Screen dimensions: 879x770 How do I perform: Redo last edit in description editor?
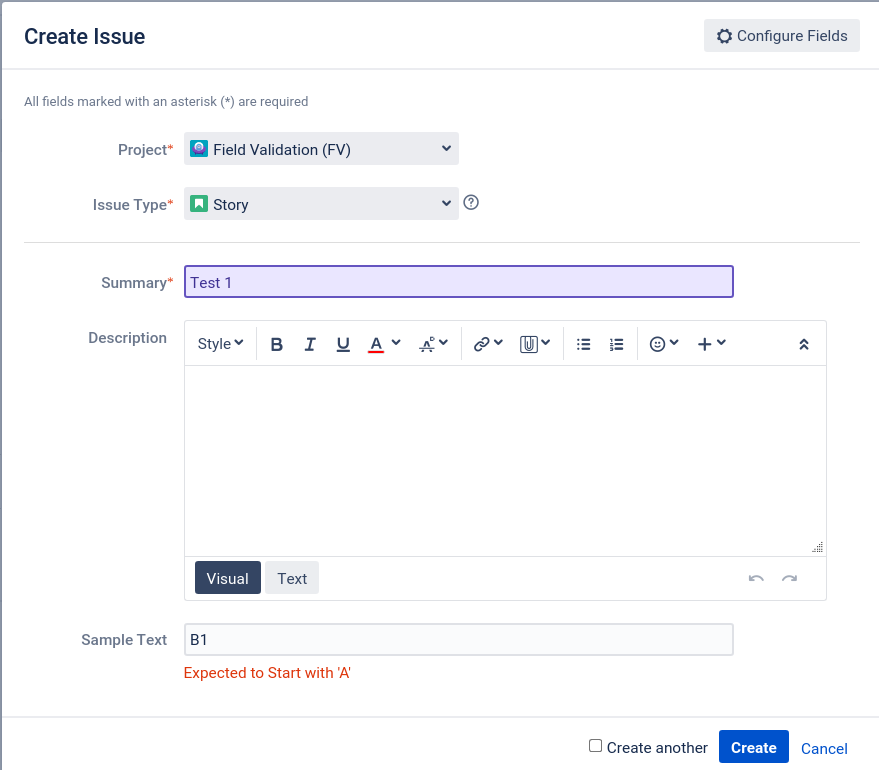789,578
